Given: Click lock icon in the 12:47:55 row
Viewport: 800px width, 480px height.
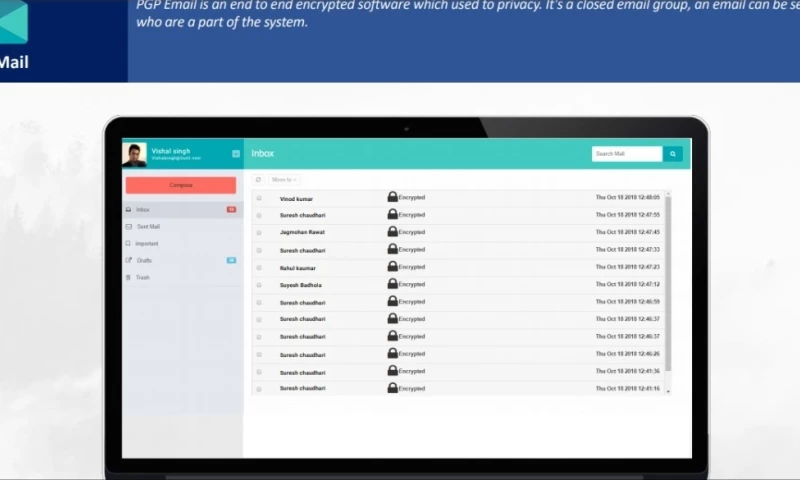Looking at the screenshot, I should pyautogui.click(x=392, y=214).
